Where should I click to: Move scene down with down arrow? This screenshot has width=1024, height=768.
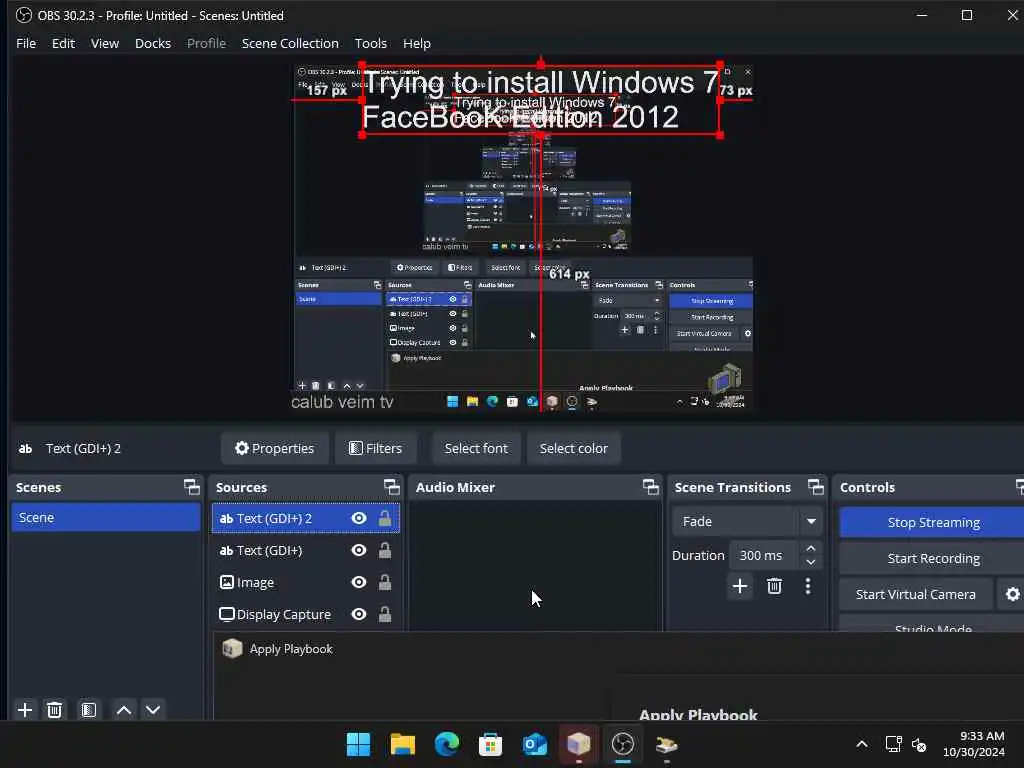click(x=153, y=710)
